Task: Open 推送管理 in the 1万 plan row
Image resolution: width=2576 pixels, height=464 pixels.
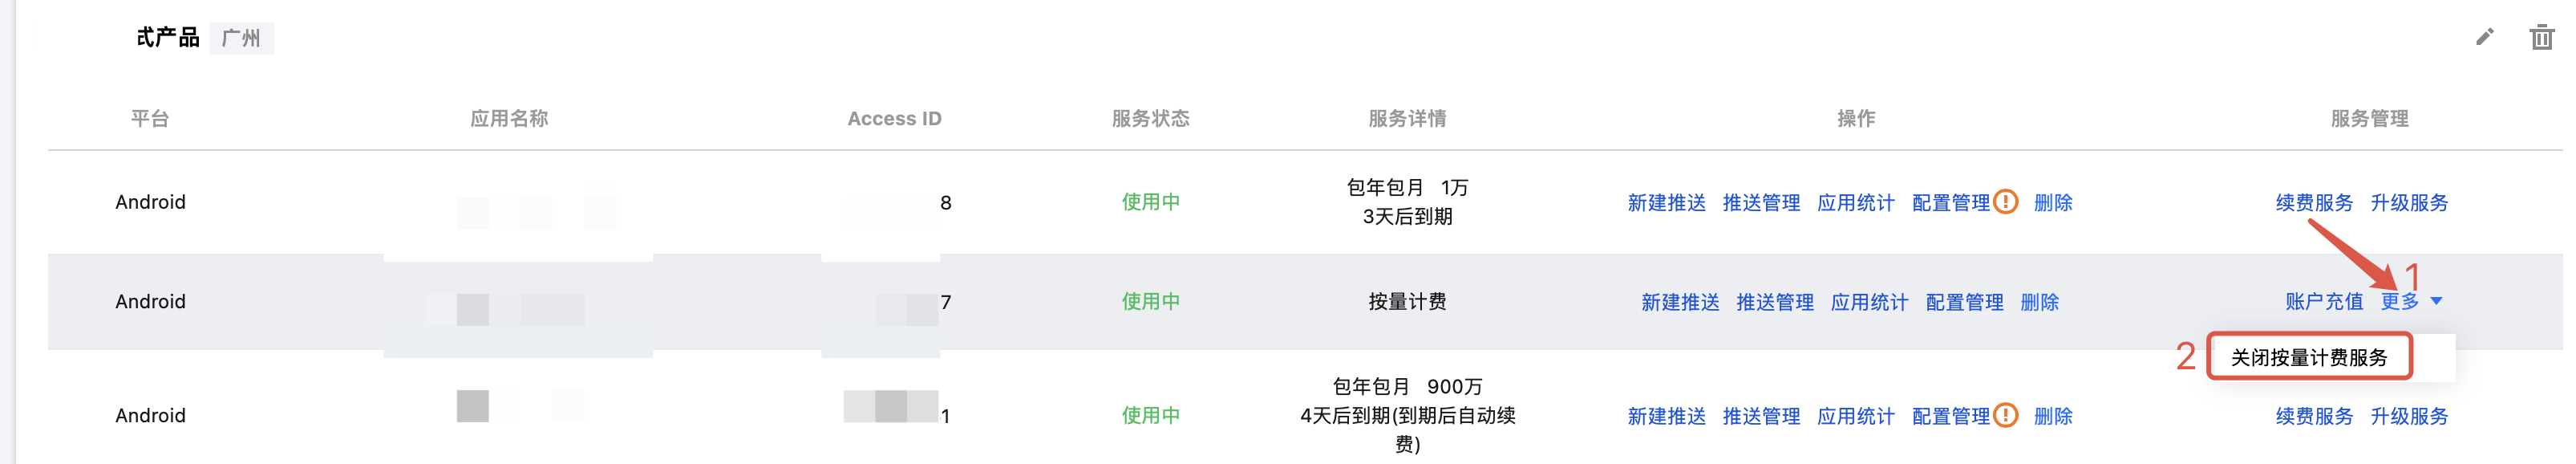Action: [x=1760, y=203]
